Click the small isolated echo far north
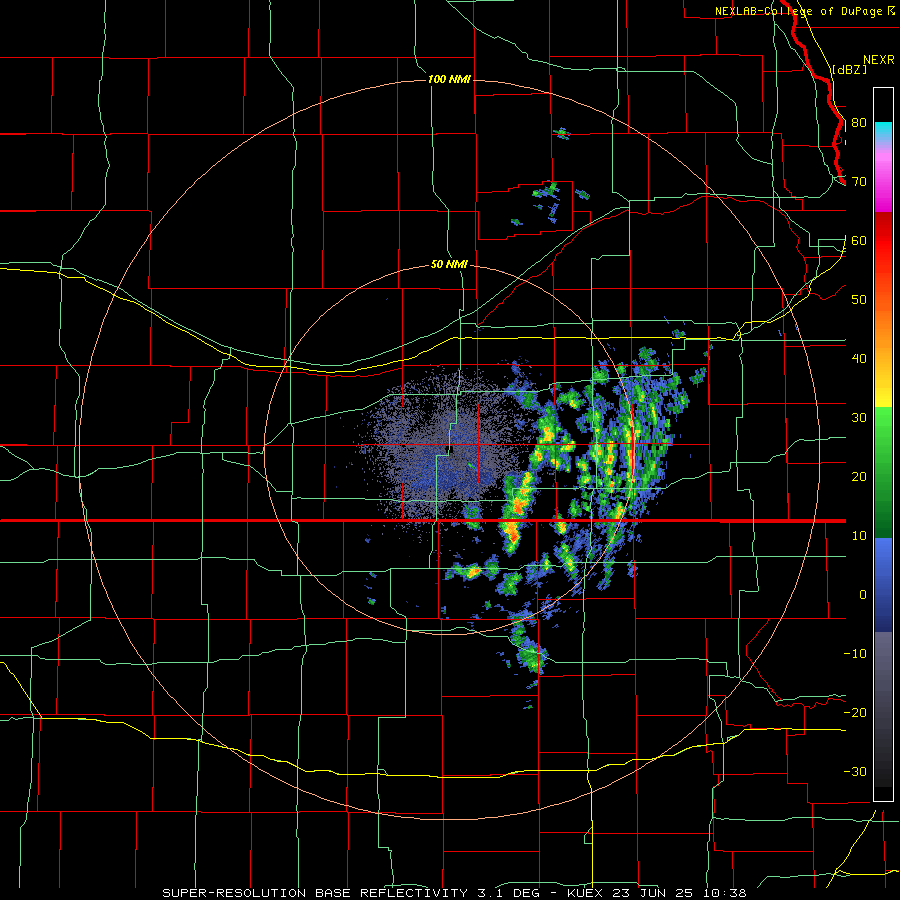 pos(562,134)
